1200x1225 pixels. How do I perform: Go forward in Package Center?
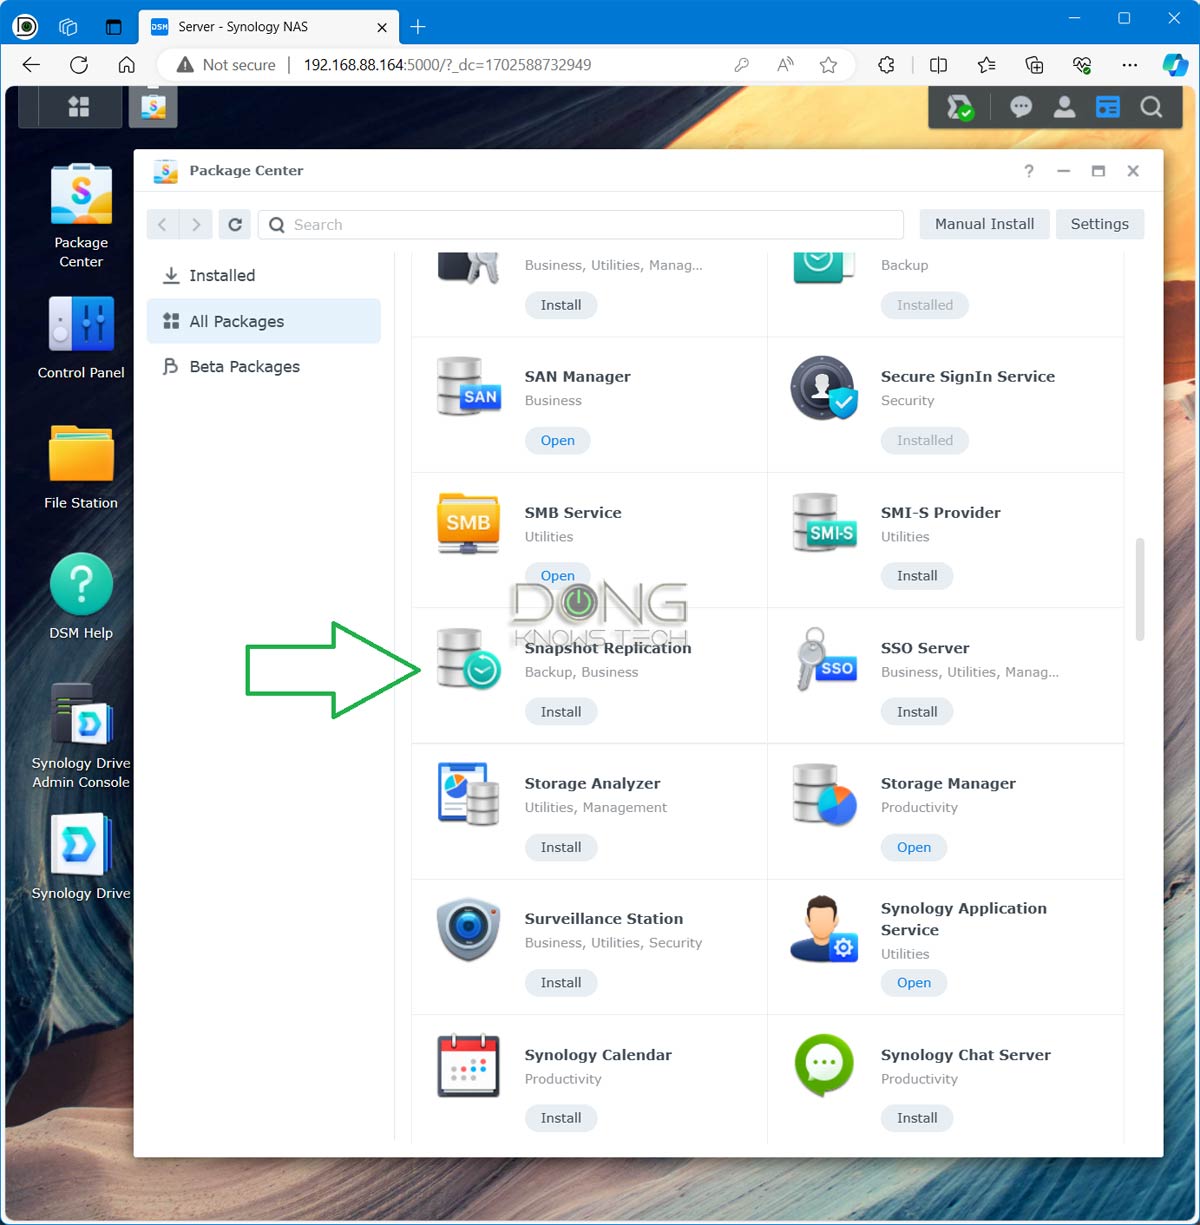point(196,225)
